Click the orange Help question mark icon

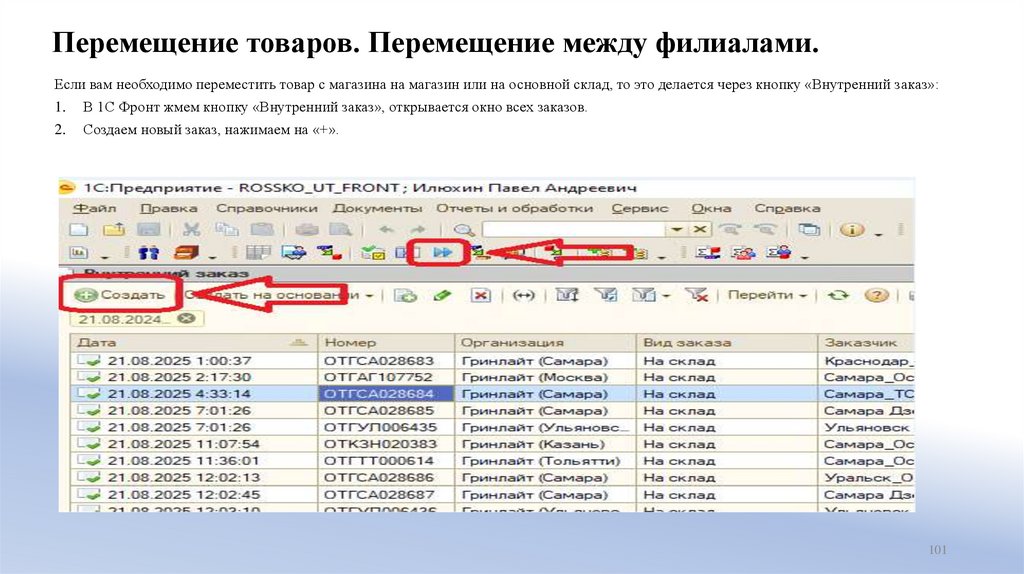pyautogui.click(x=876, y=295)
